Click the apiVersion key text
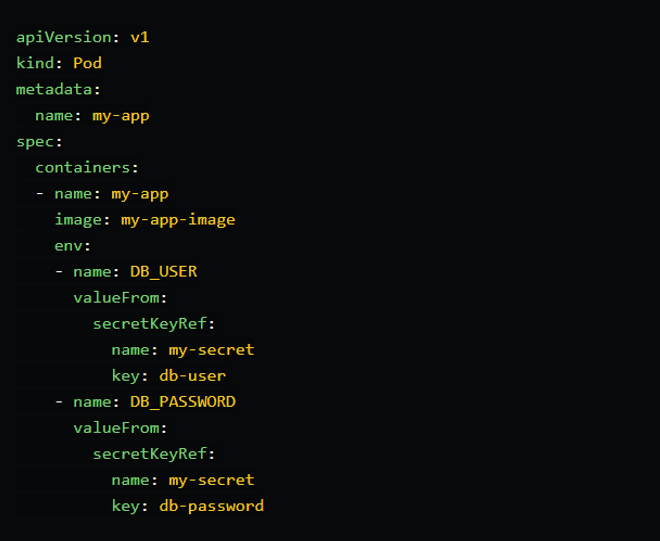 (x=64, y=37)
